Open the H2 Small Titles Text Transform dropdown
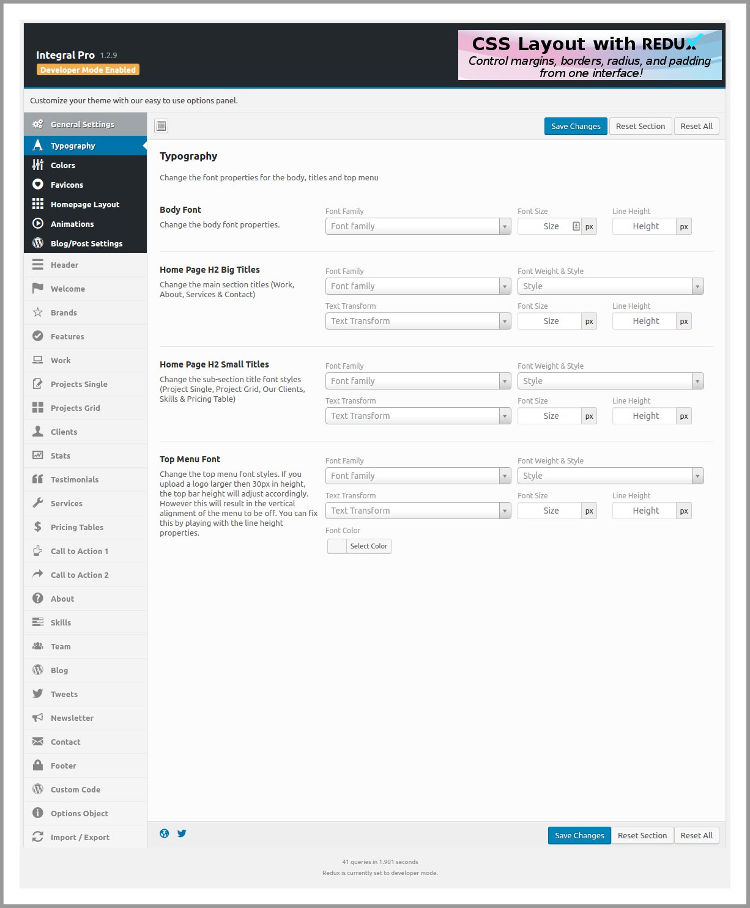Screen dimensions: 750x908 click(x=418, y=416)
